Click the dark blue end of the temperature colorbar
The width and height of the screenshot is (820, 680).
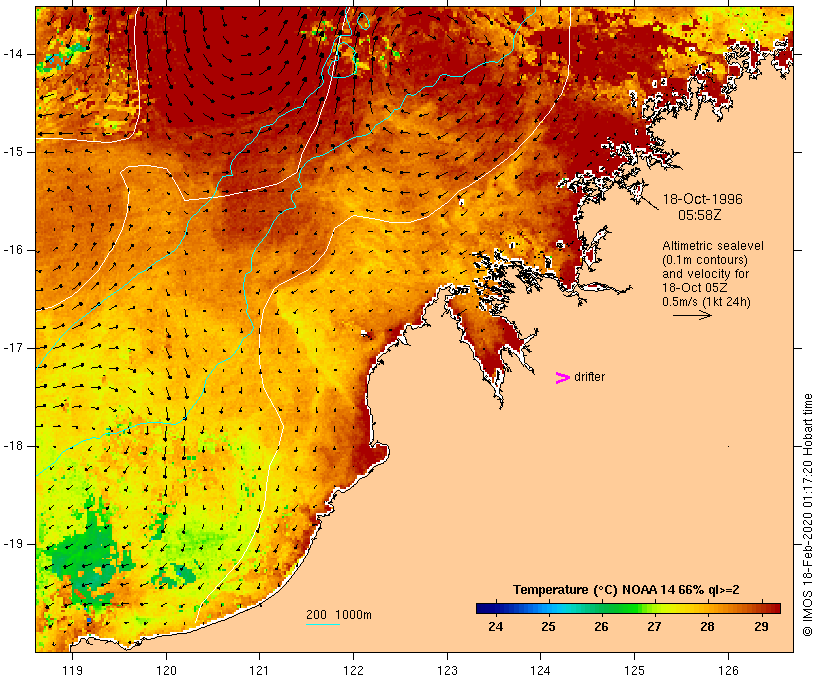tap(486, 608)
